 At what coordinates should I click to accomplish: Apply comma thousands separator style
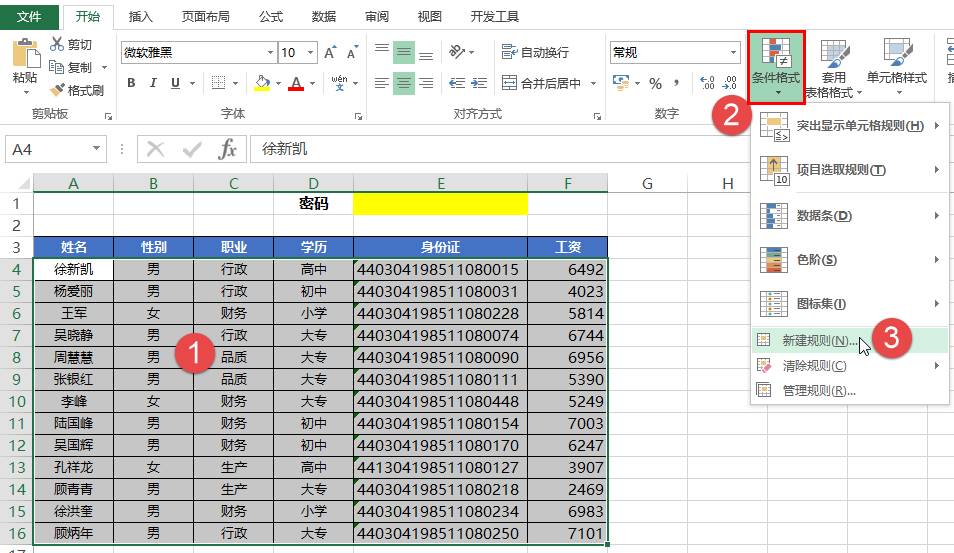click(x=677, y=83)
